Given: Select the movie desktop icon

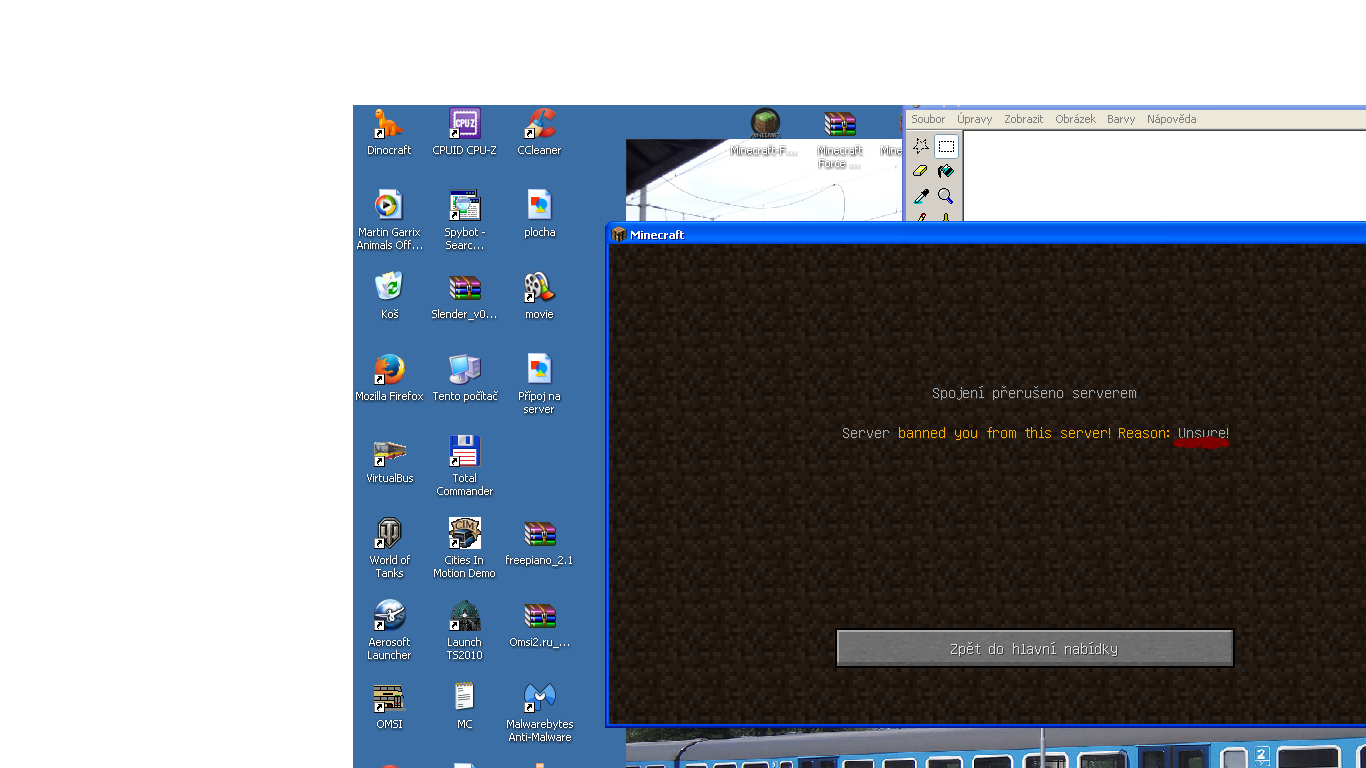Looking at the screenshot, I should (539, 296).
